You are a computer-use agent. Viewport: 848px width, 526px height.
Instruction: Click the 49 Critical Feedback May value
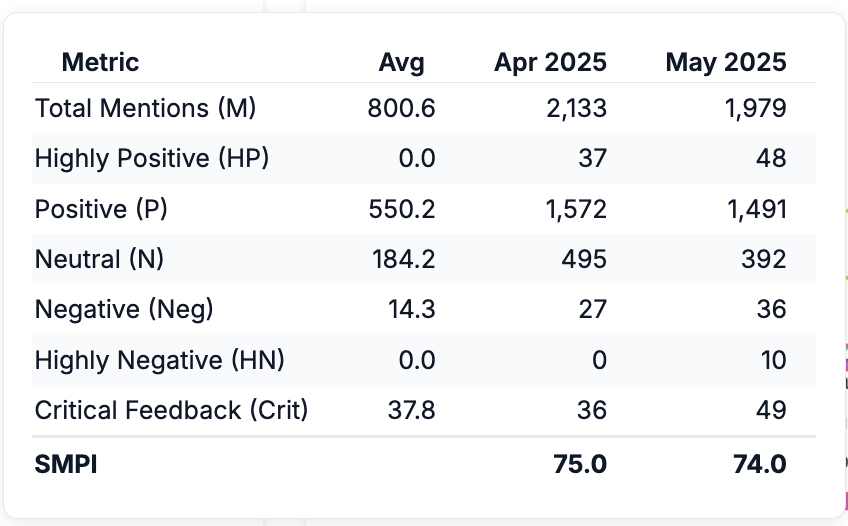771,410
